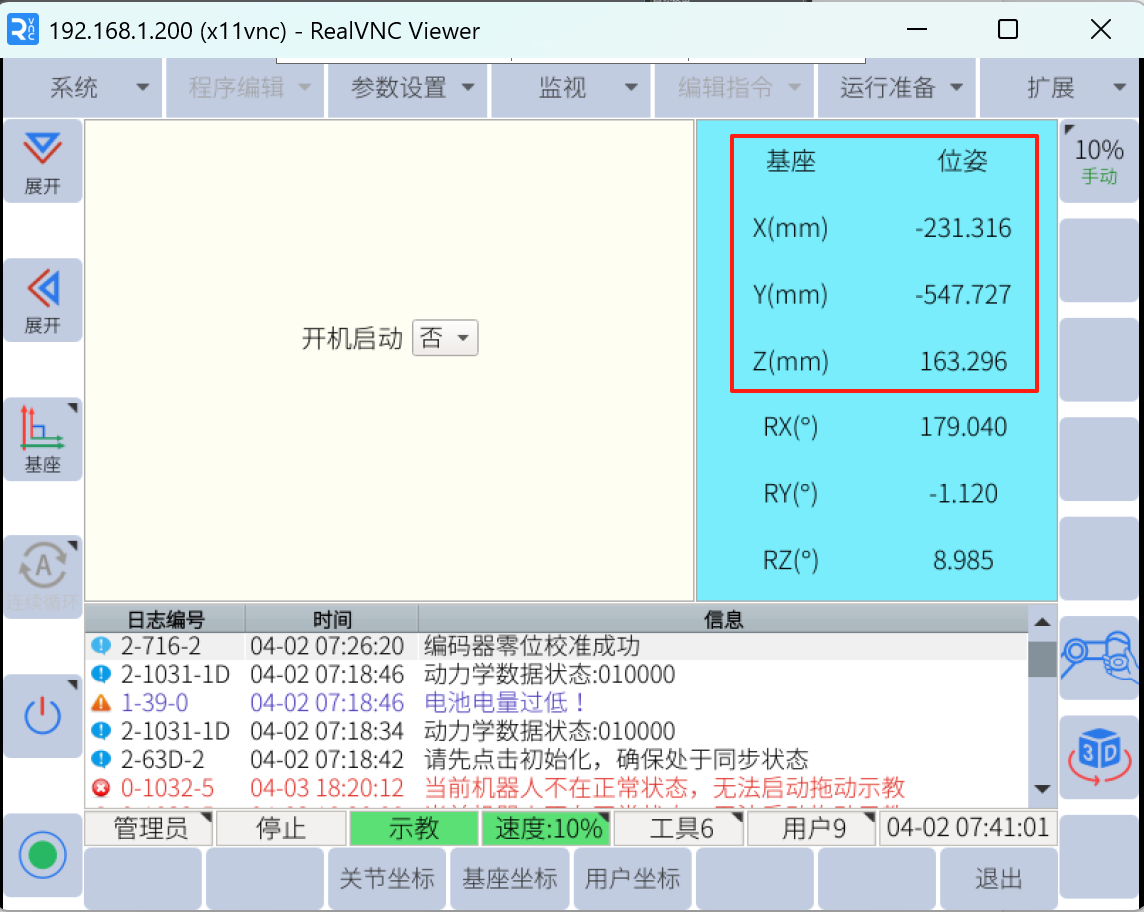Open the 工具6 tool selector
Screen dimensions: 1144x912
[x=680, y=829]
